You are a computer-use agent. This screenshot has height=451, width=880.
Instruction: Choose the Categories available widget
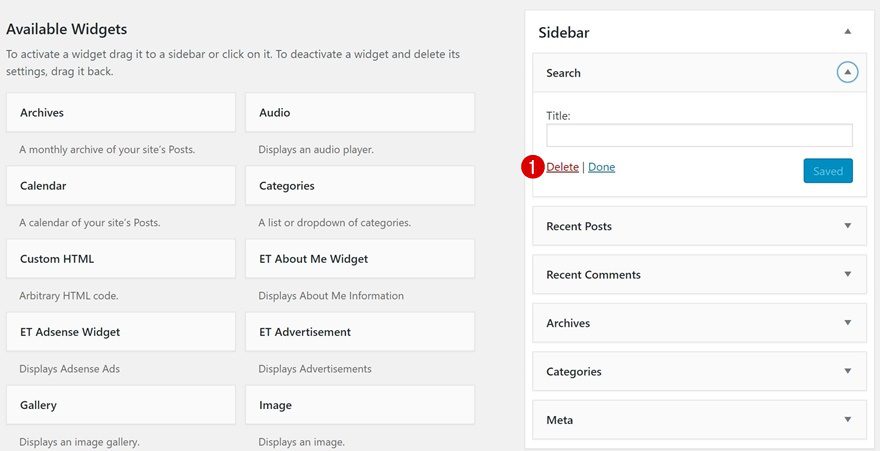359,186
